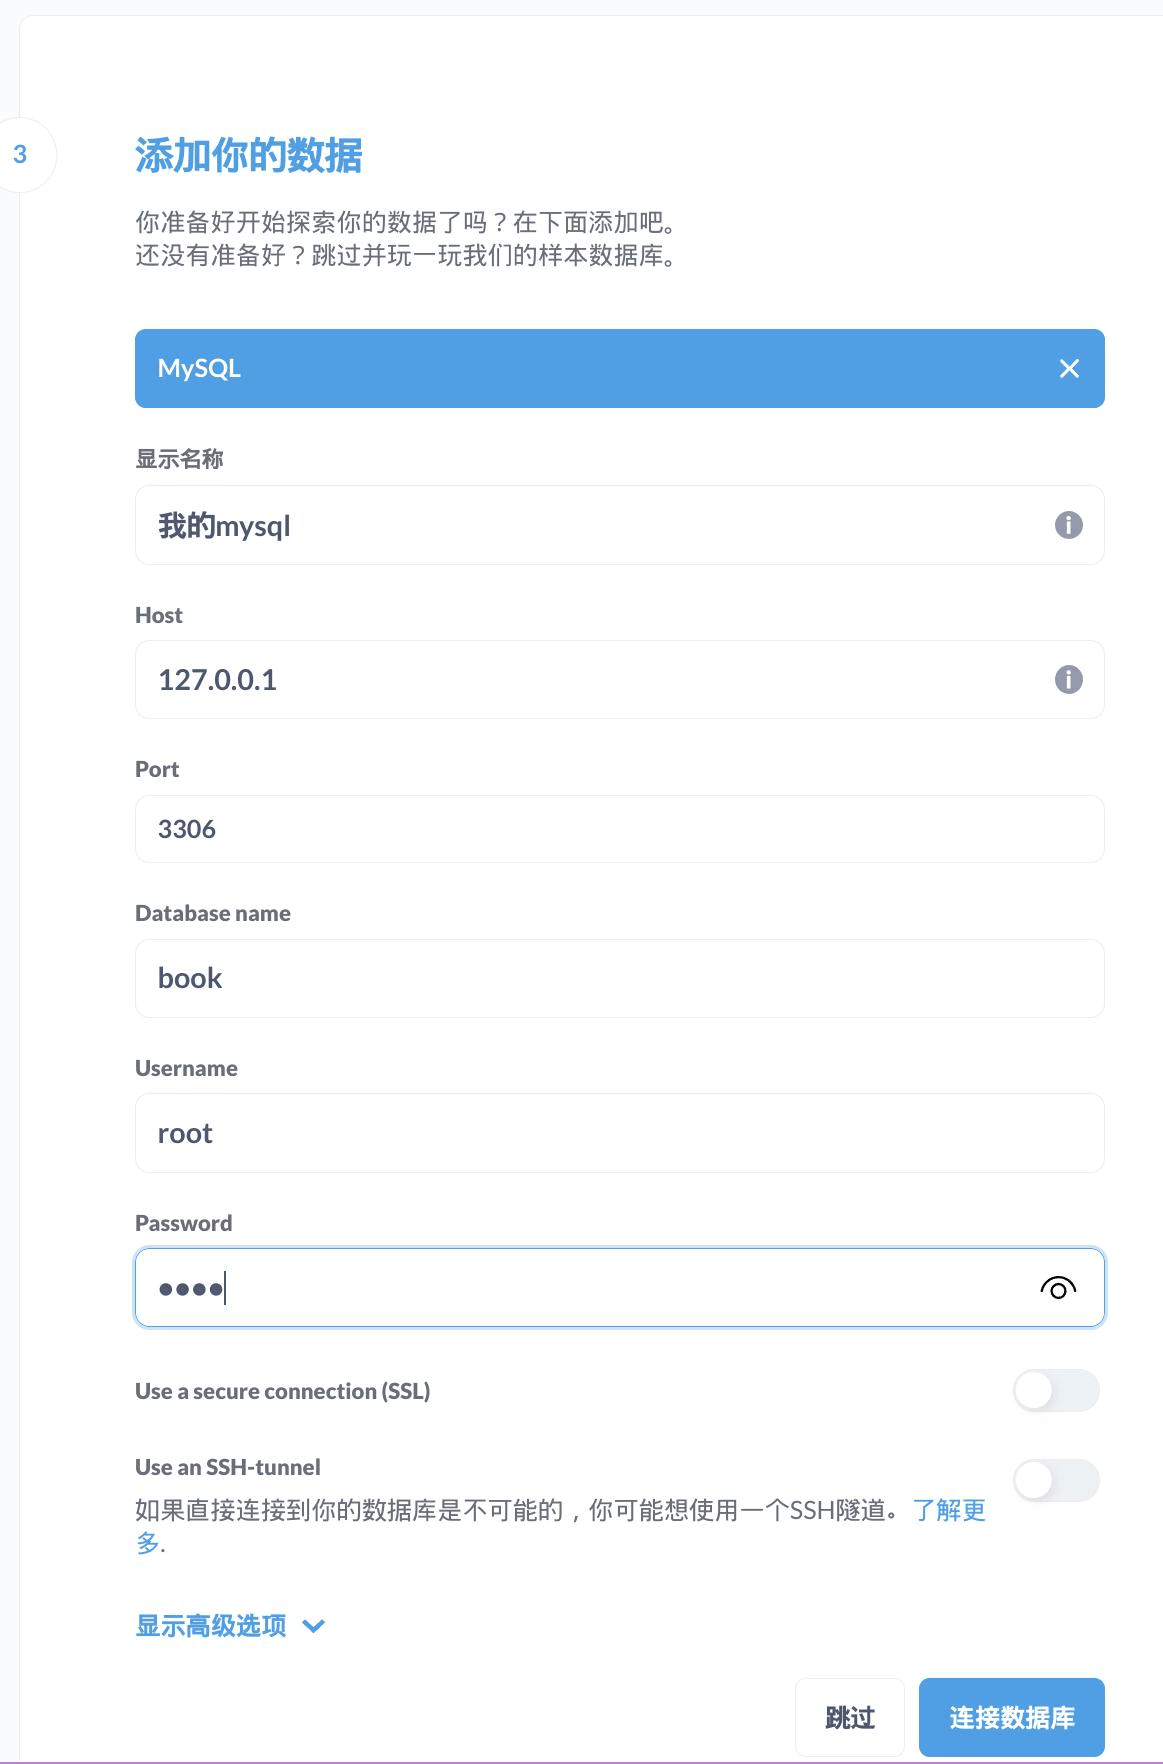Enable the secure connection (SSL) toggle
Image resolution: width=1163 pixels, height=1764 pixels.
1056,1391
